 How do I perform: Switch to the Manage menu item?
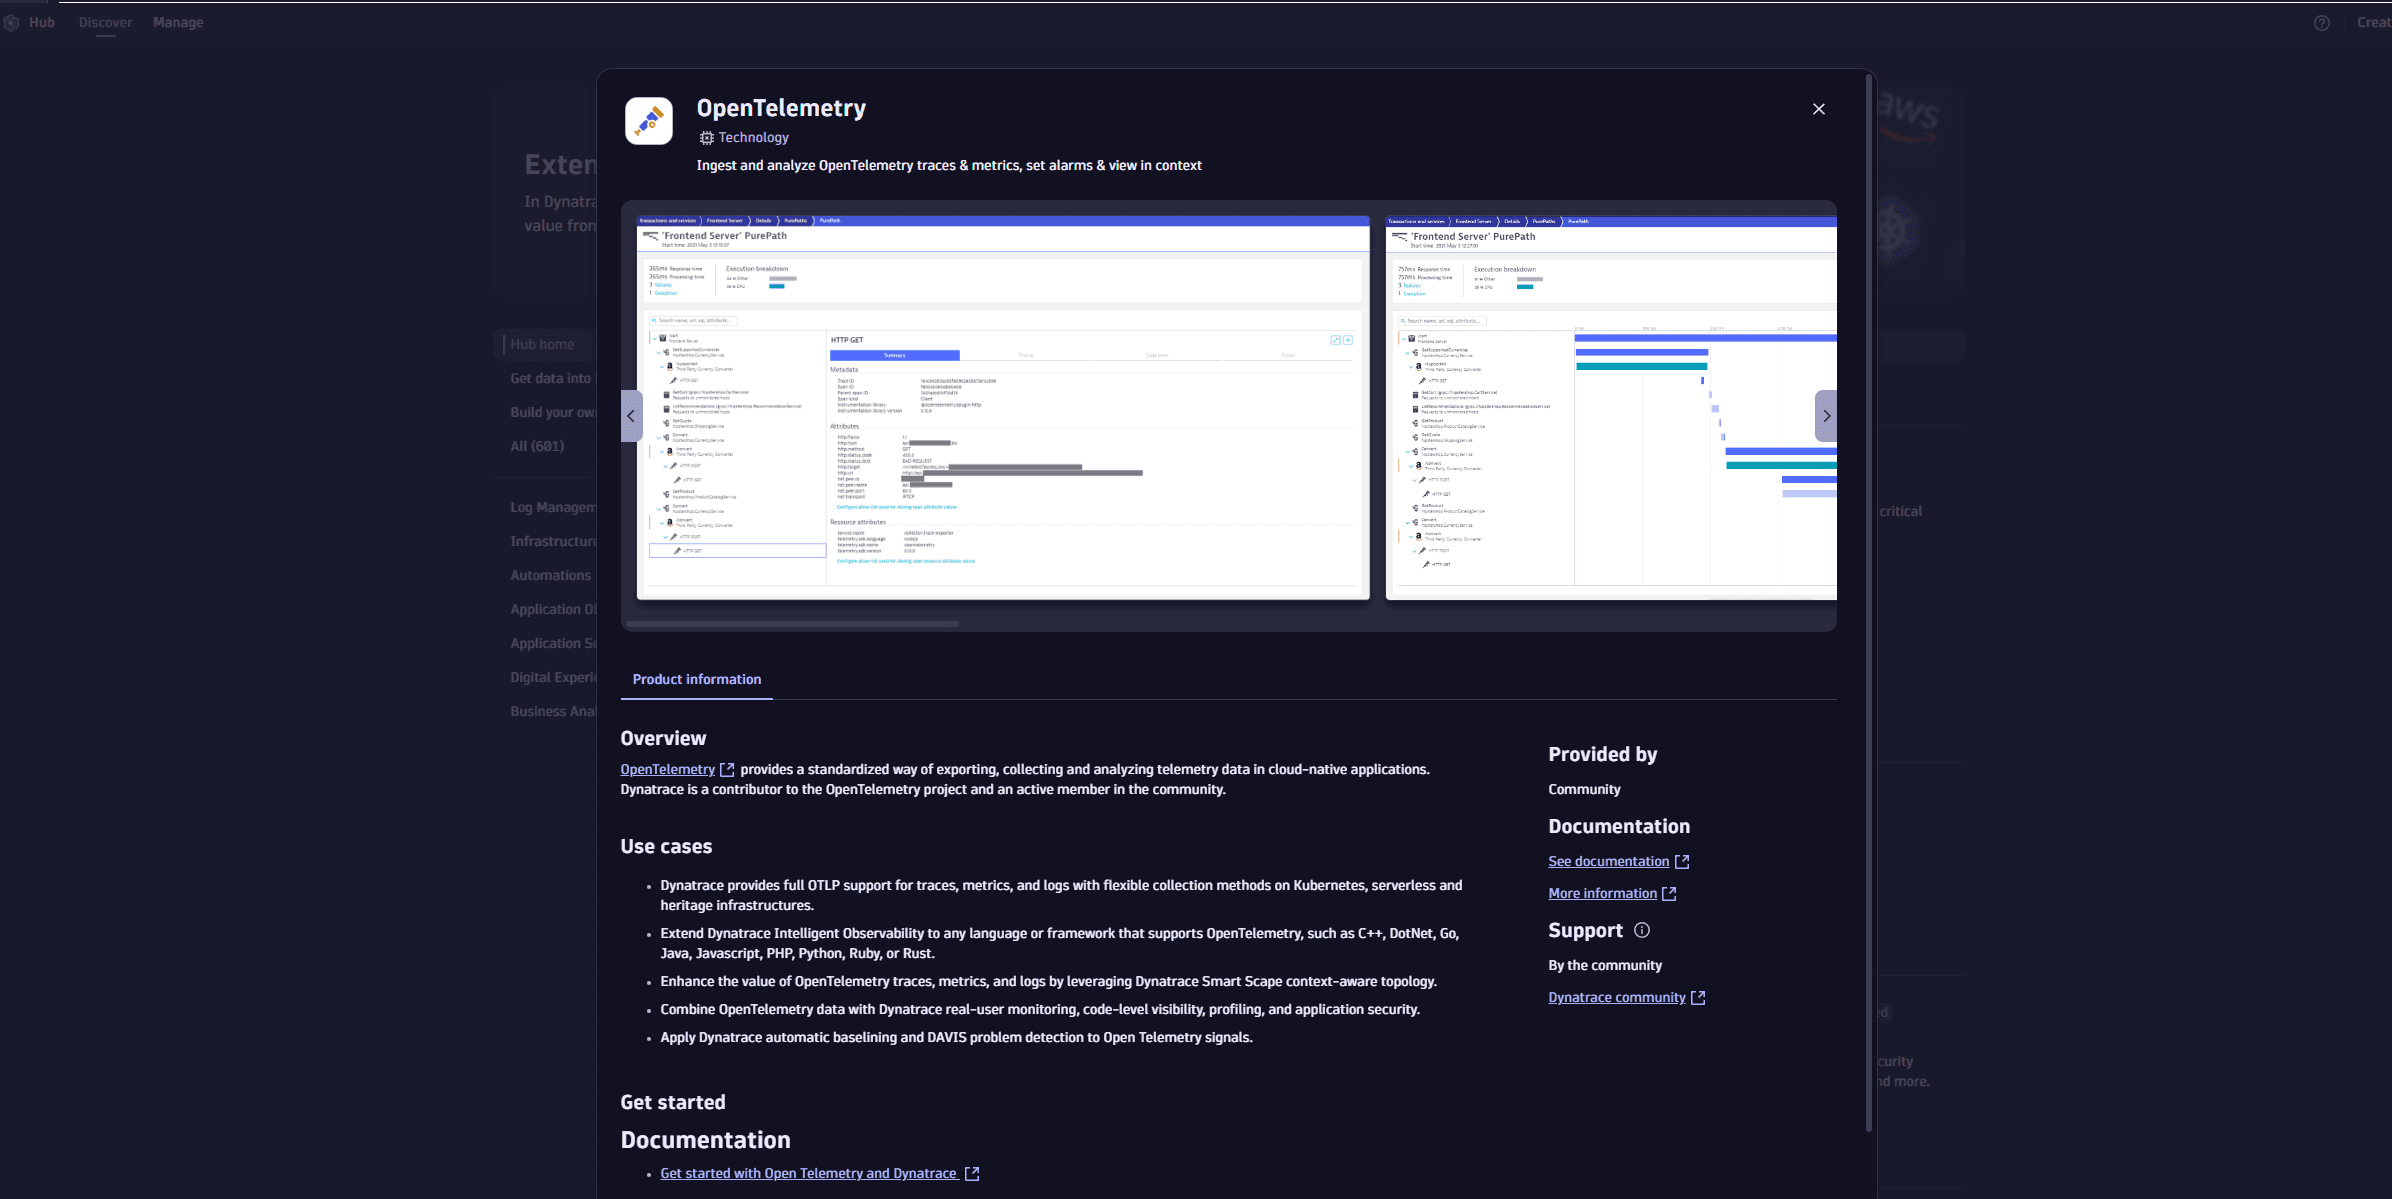coord(178,22)
